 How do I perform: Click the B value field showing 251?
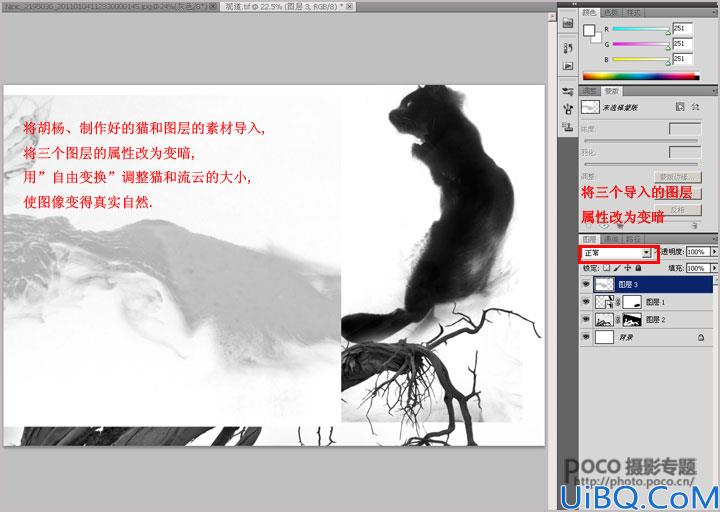pyautogui.click(x=683, y=59)
